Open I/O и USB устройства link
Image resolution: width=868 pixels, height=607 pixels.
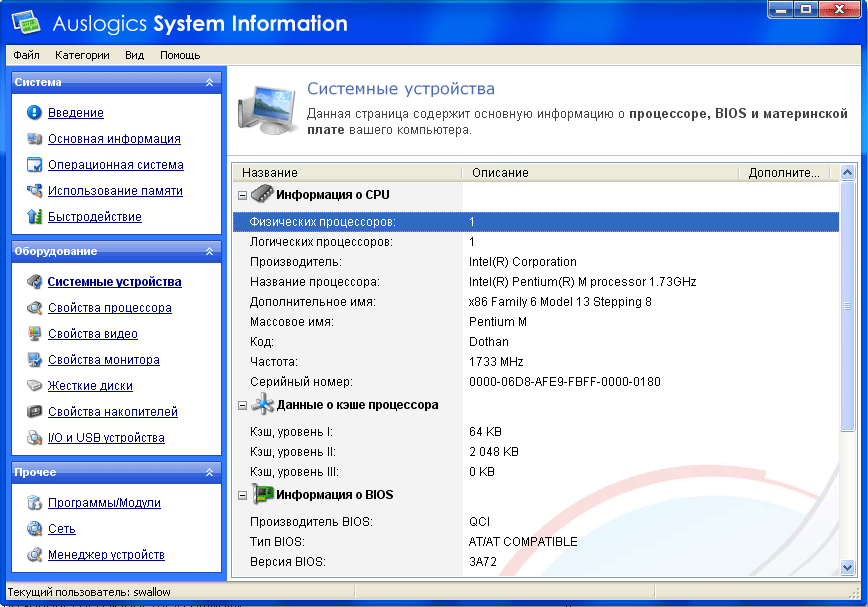click(106, 437)
